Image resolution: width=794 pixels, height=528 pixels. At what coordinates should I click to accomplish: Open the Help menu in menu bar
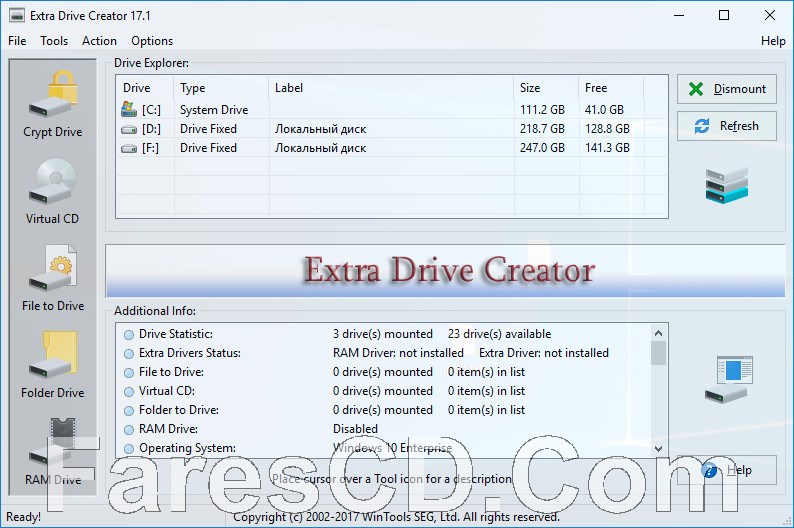point(773,41)
